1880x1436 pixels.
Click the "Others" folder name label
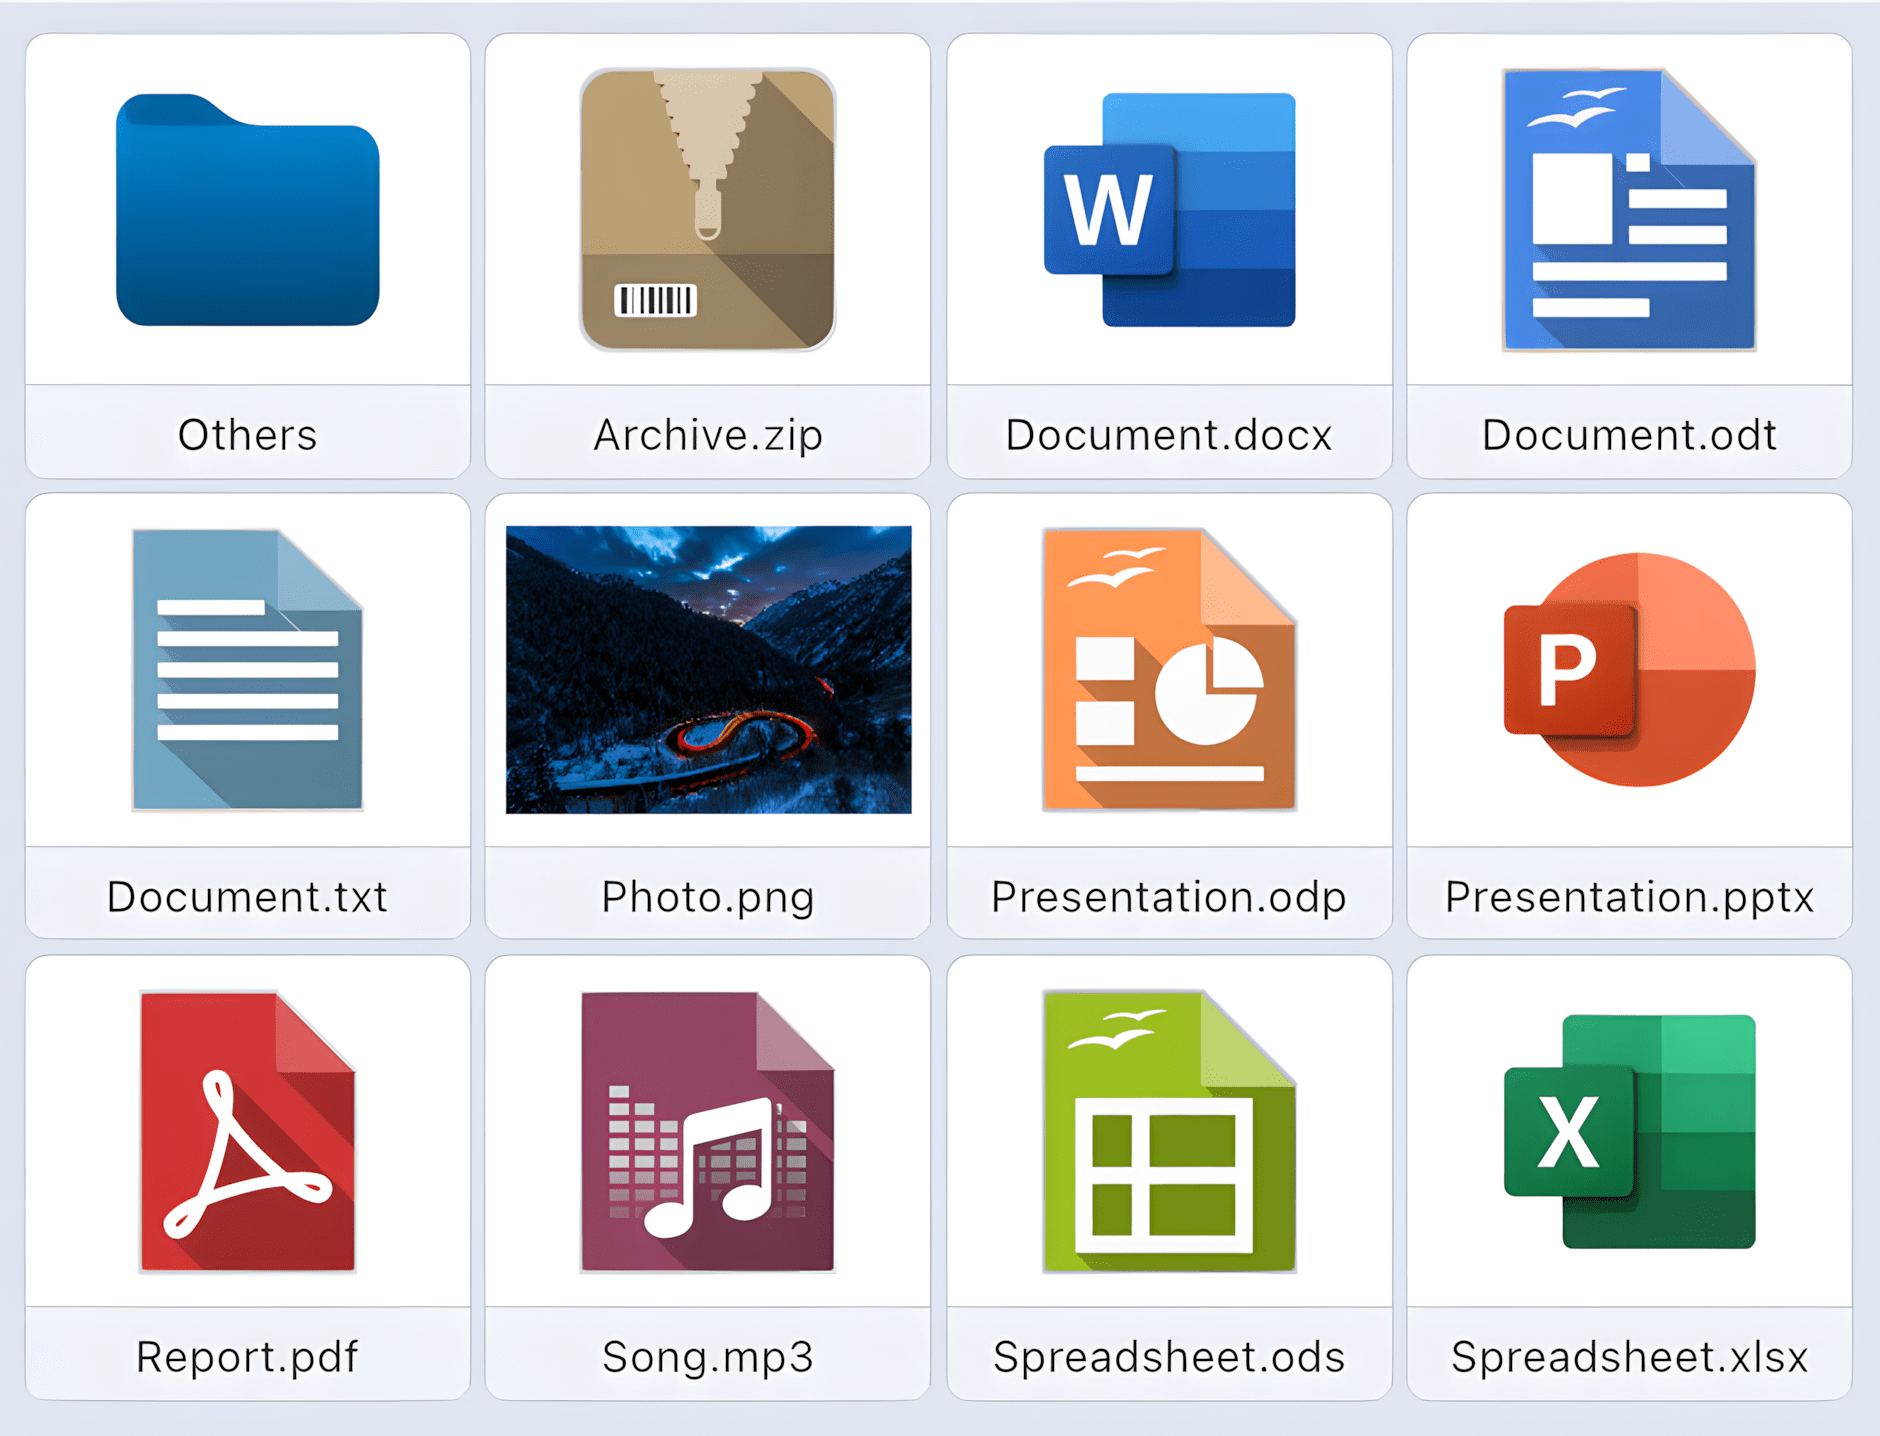point(247,435)
